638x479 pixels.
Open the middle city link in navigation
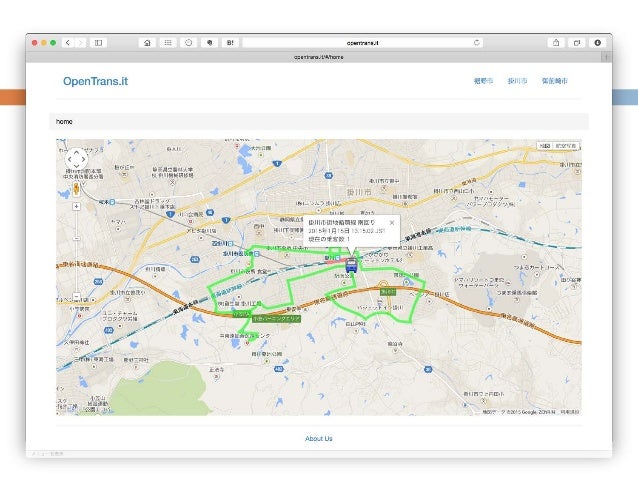tap(517, 81)
